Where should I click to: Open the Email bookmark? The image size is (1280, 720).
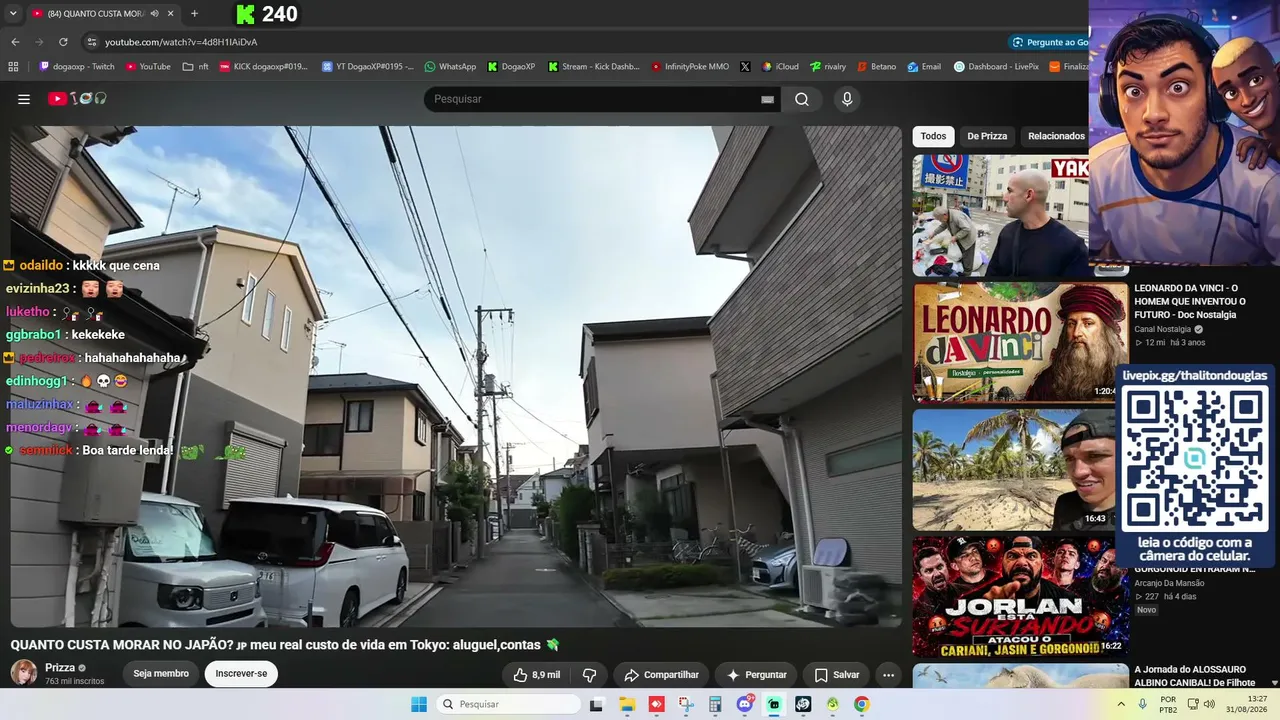tap(924, 67)
